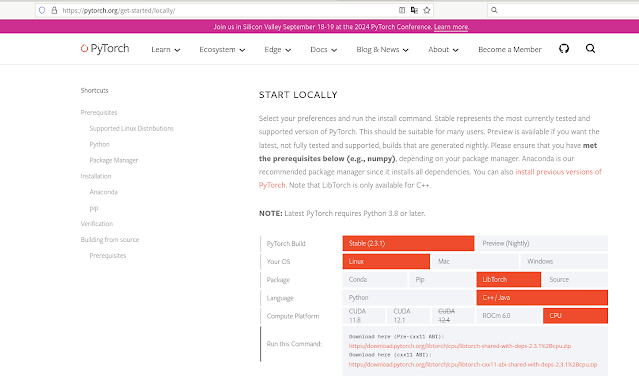
Task: Choose ROCm 6.0 compute platform
Action: tap(509, 316)
